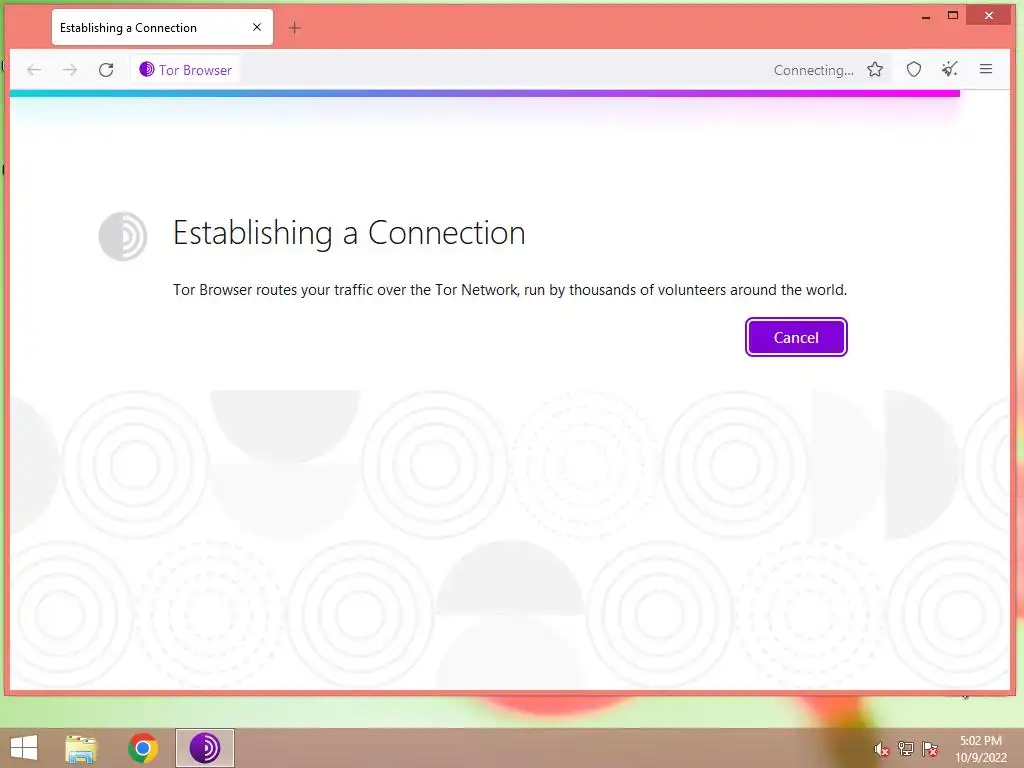Close the Establishing a Connection tab
This screenshot has width=1024, height=768.
click(x=257, y=27)
